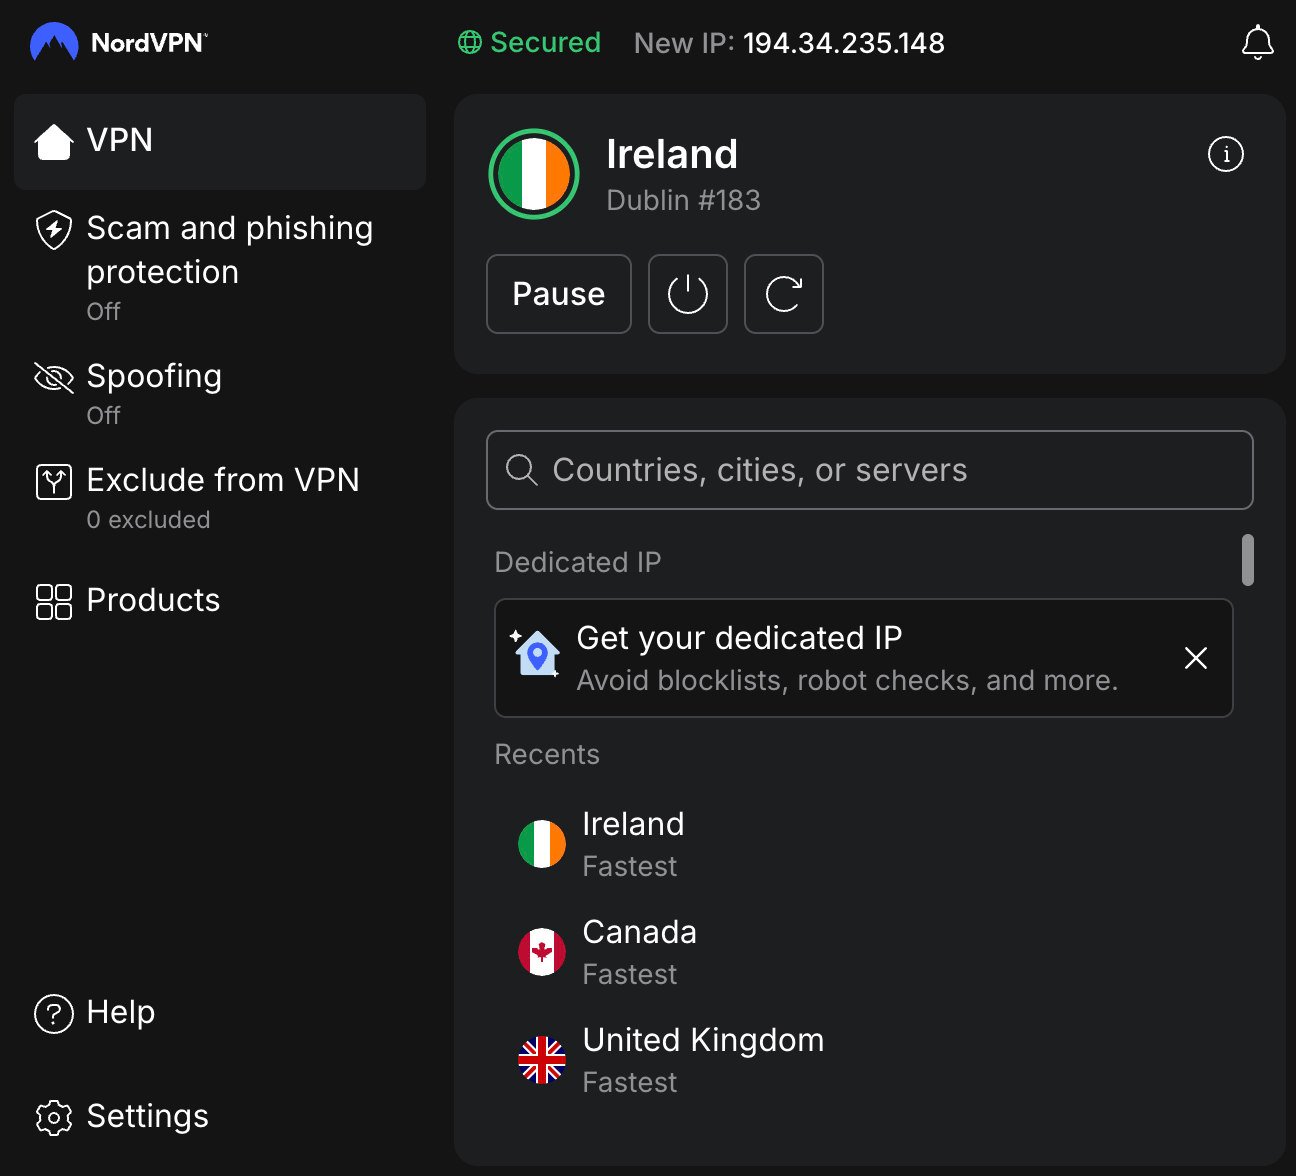Click the 0 excluded status text

click(x=149, y=520)
